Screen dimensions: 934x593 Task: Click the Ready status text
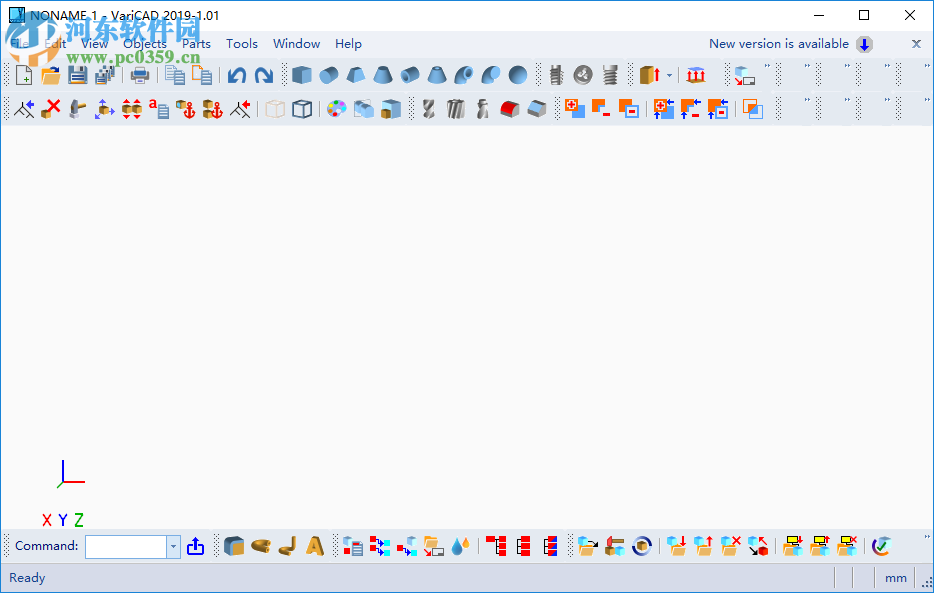tap(27, 578)
